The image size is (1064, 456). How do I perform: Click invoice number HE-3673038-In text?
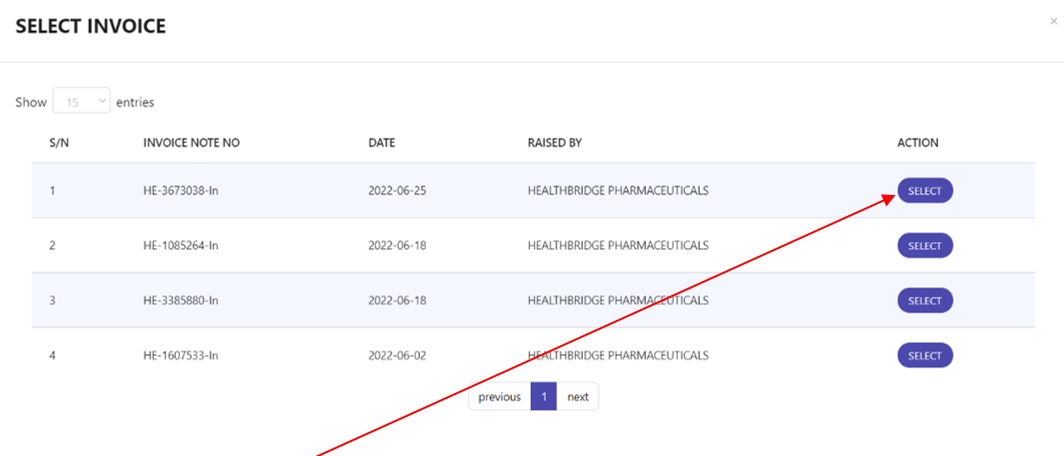pyautogui.click(x=180, y=191)
